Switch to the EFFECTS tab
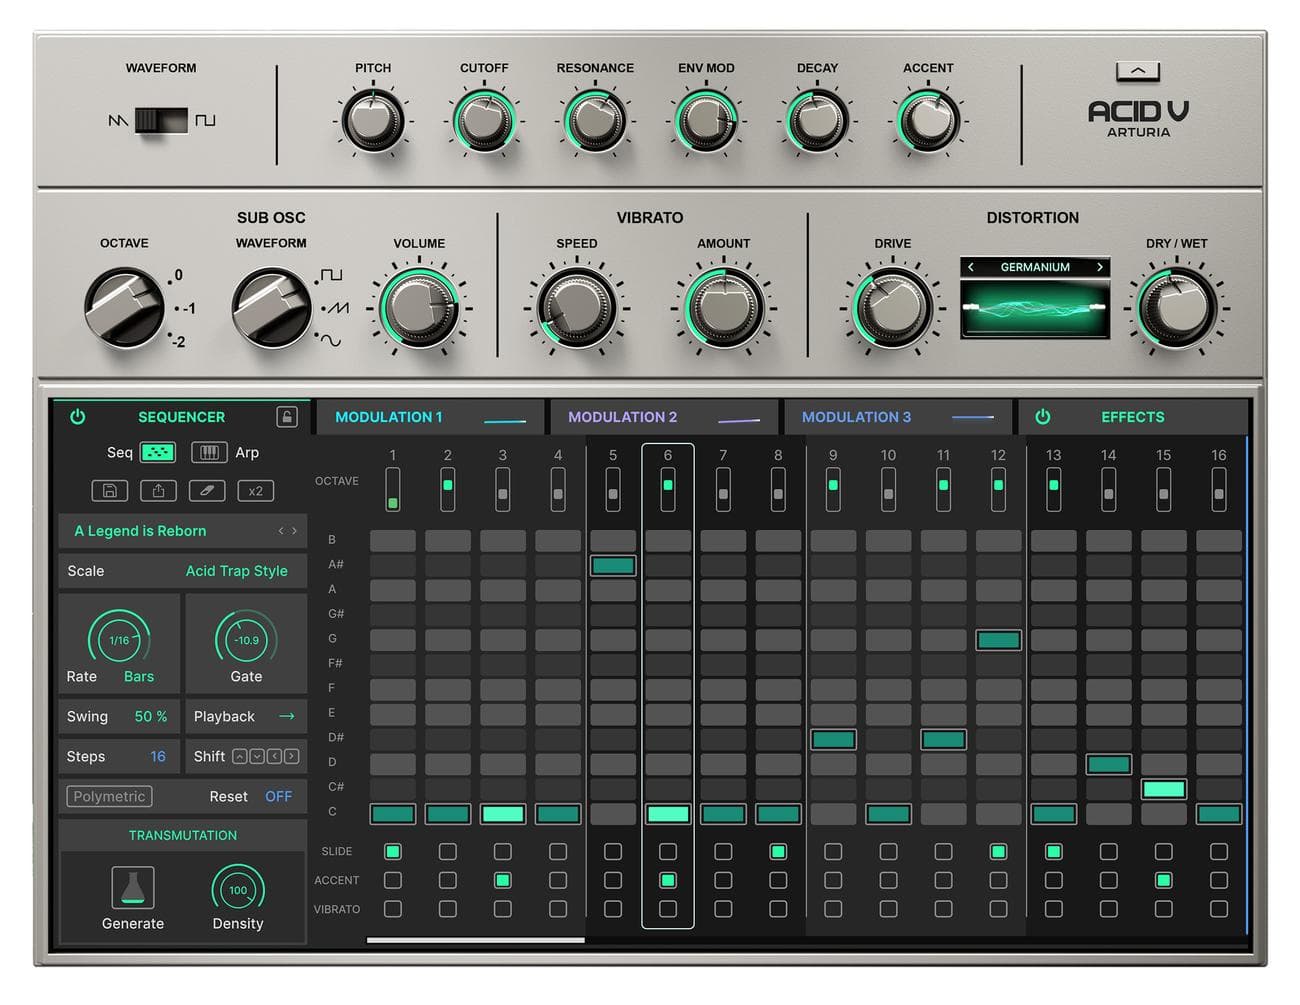Image resolution: width=1300 pixels, height=1005 pixels. (1132, 416)
